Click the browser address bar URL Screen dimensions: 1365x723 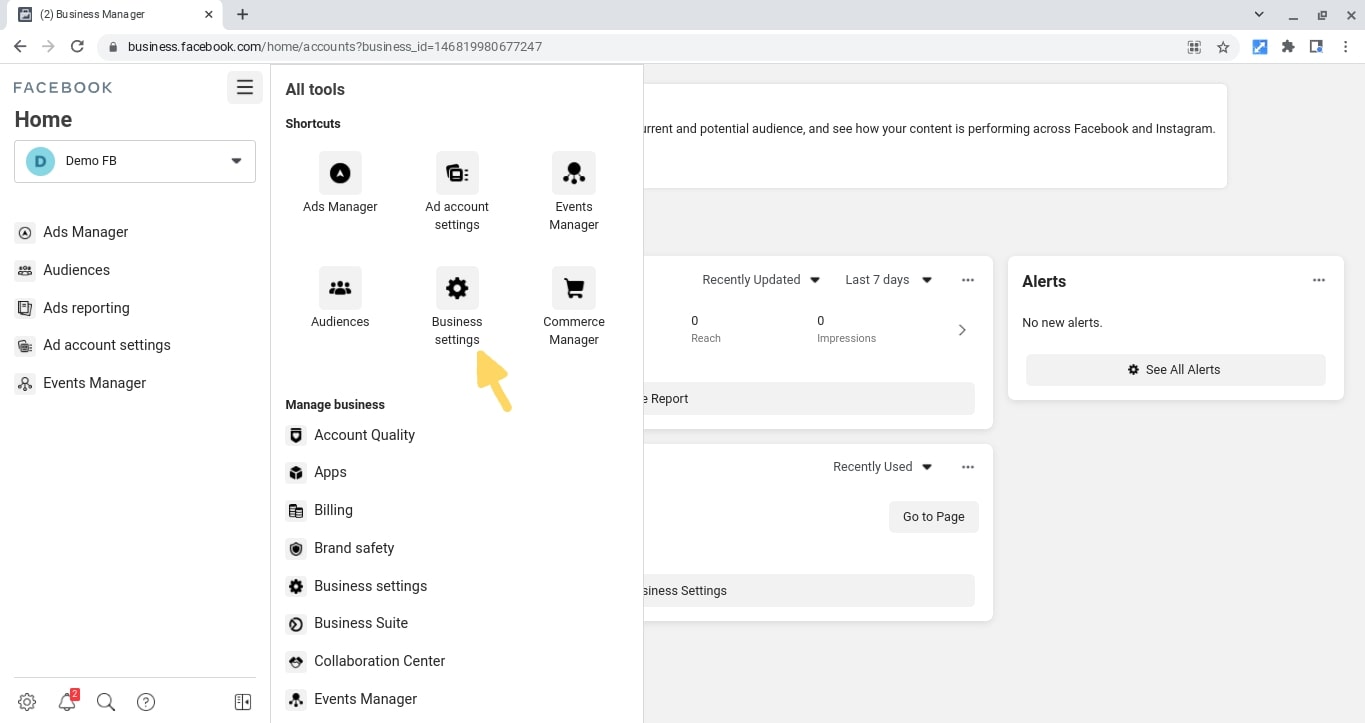[x=335, y=47]
